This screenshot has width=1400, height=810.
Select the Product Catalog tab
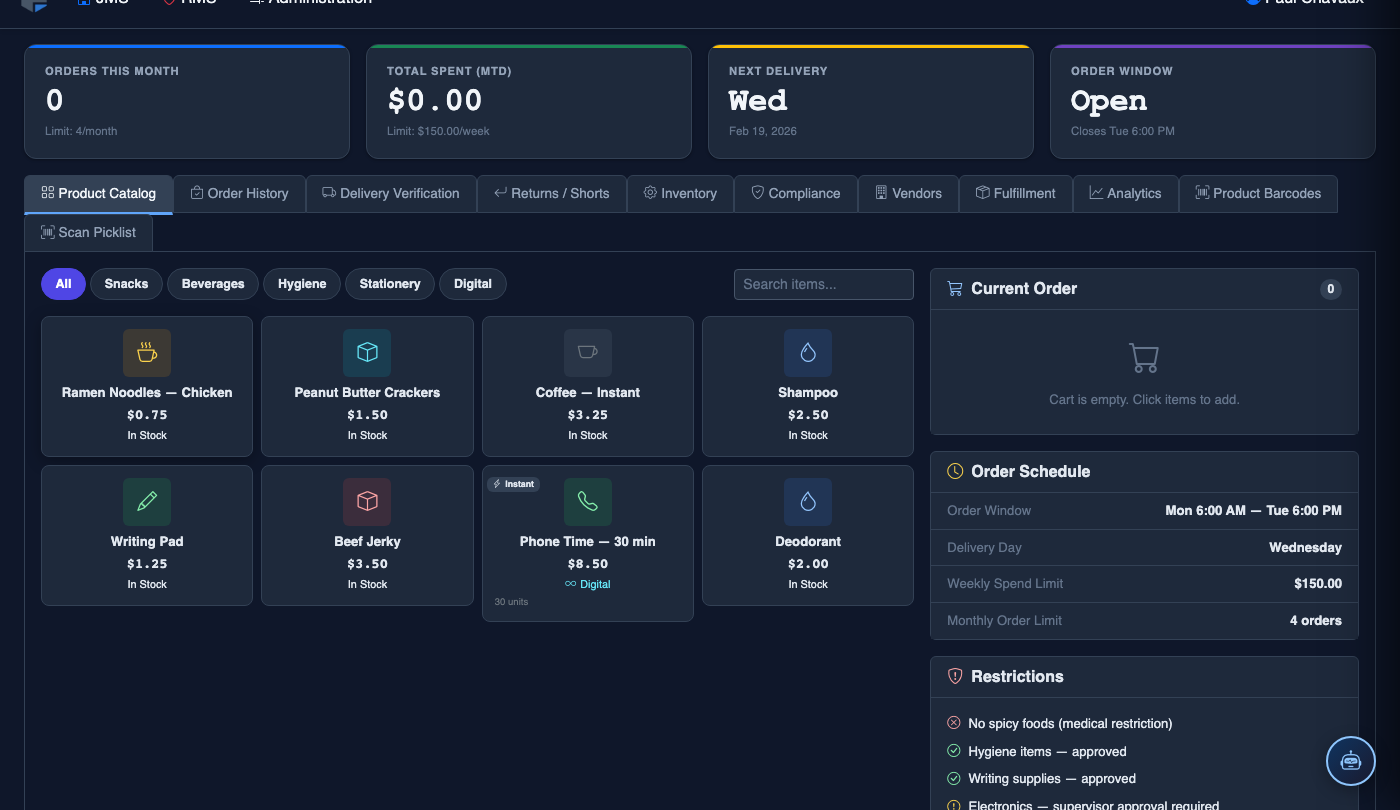[x=99, y=193]
